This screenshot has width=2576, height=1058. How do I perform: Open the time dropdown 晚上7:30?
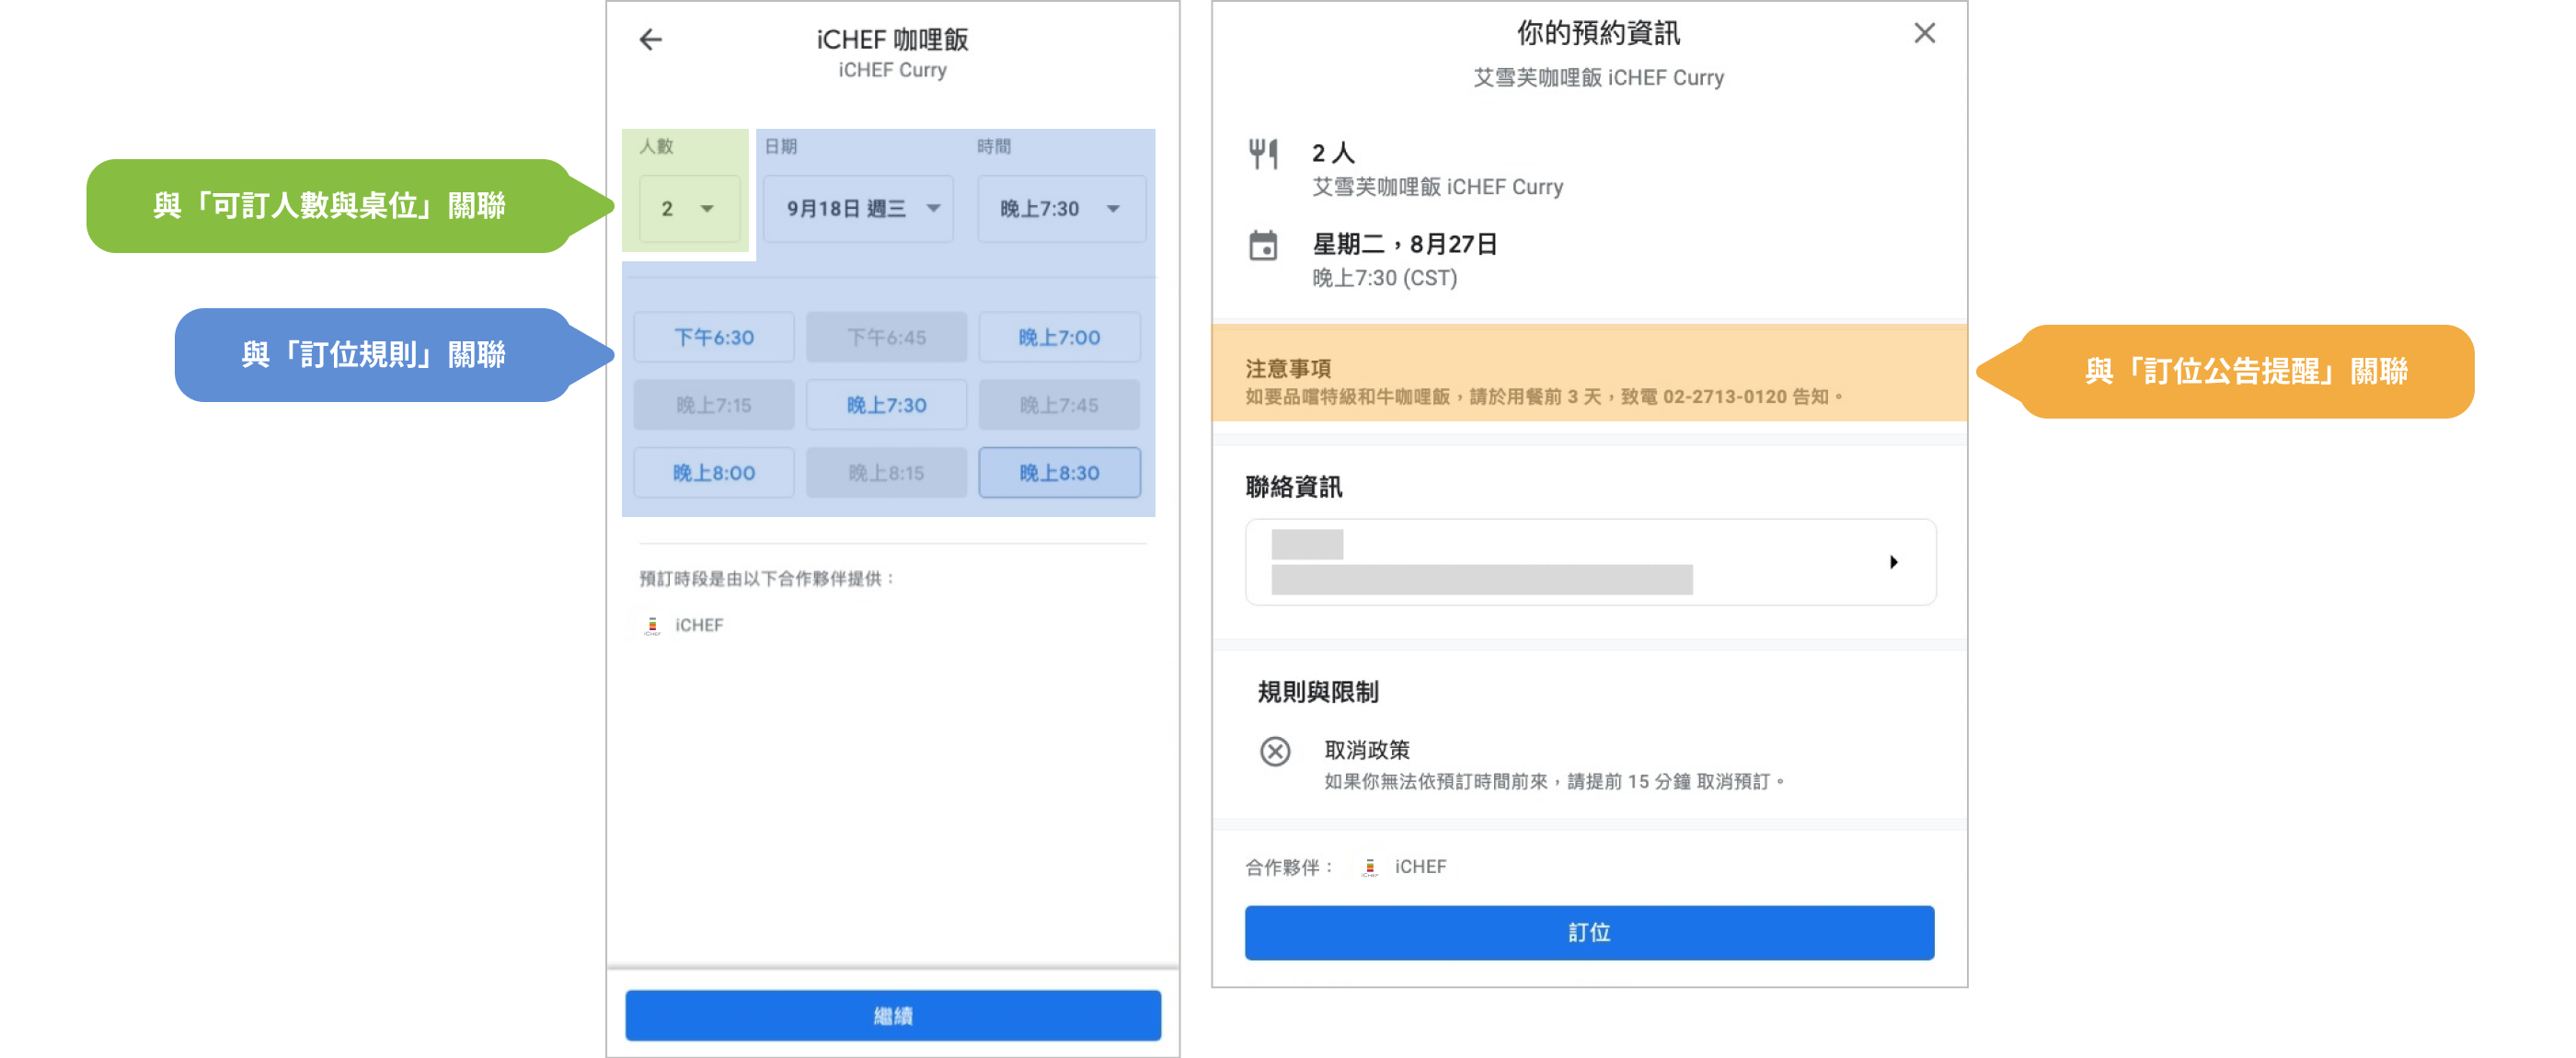1060,209
